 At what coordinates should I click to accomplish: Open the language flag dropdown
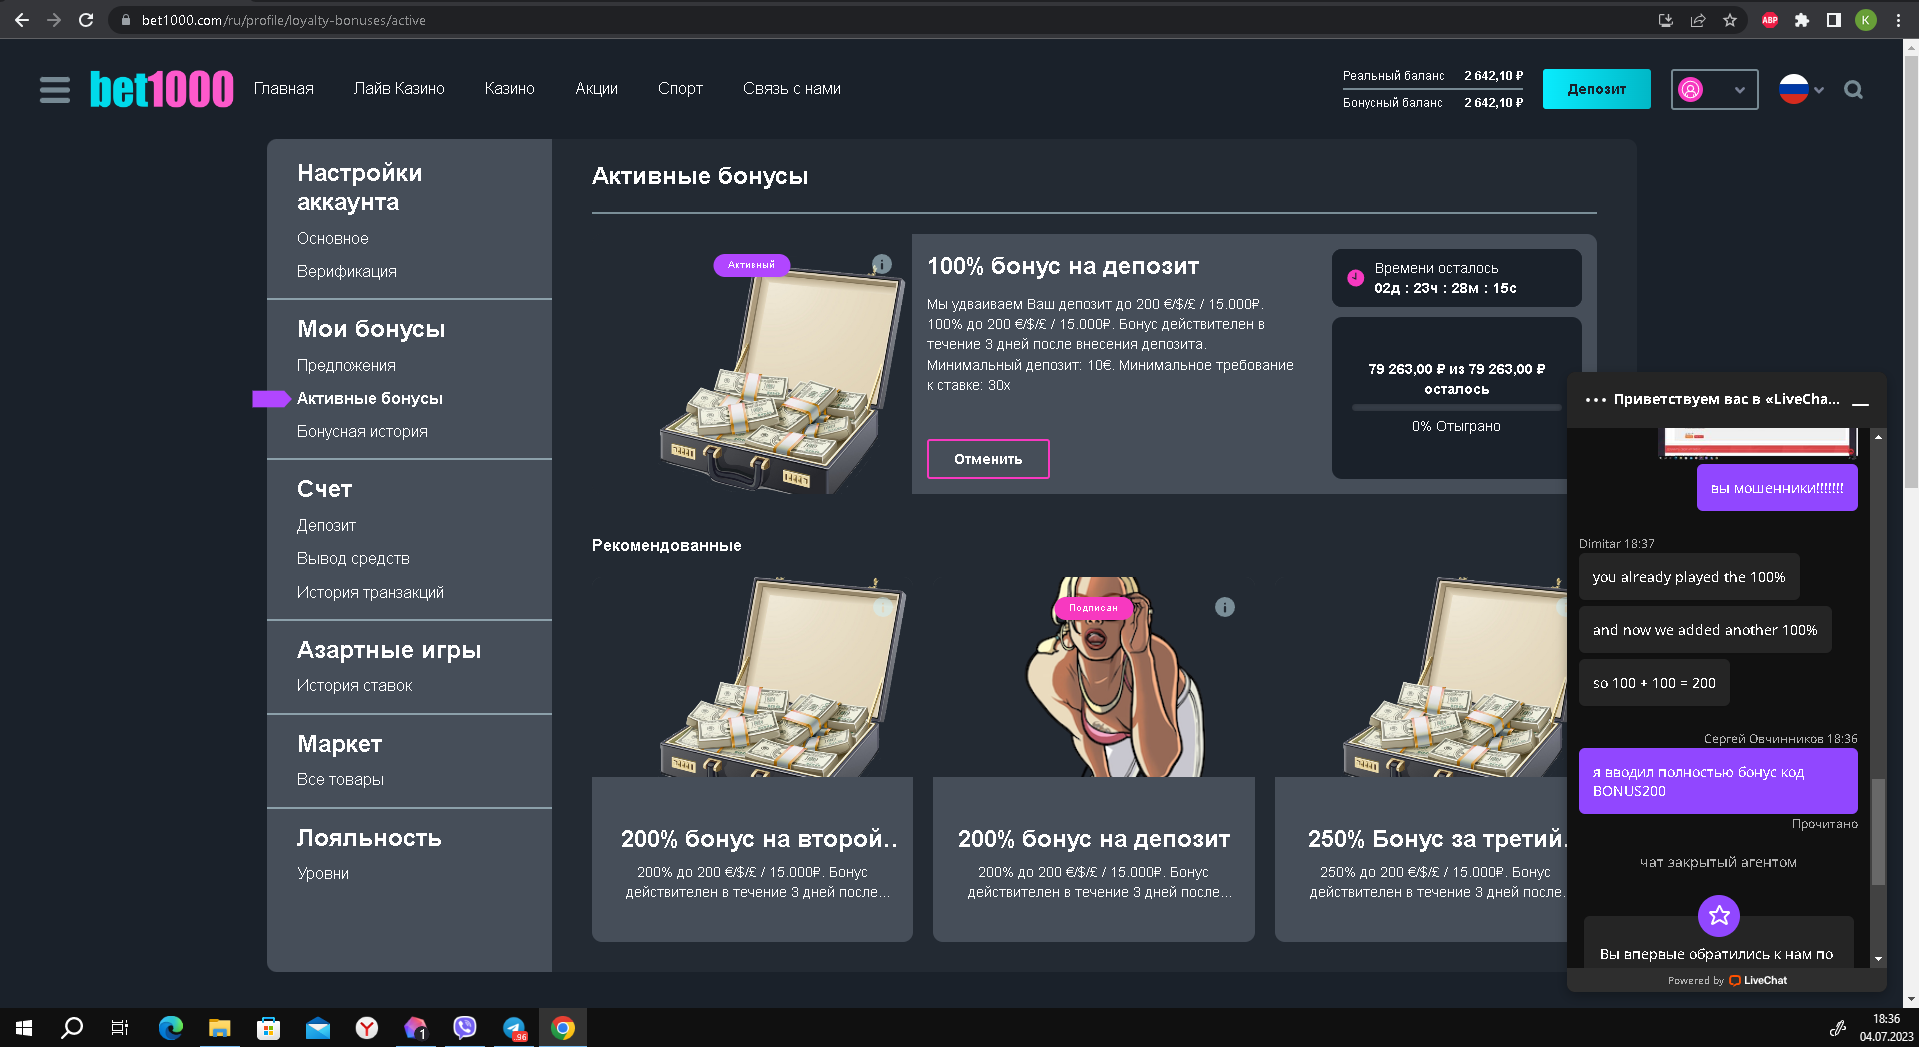[x=1801, y=90]
